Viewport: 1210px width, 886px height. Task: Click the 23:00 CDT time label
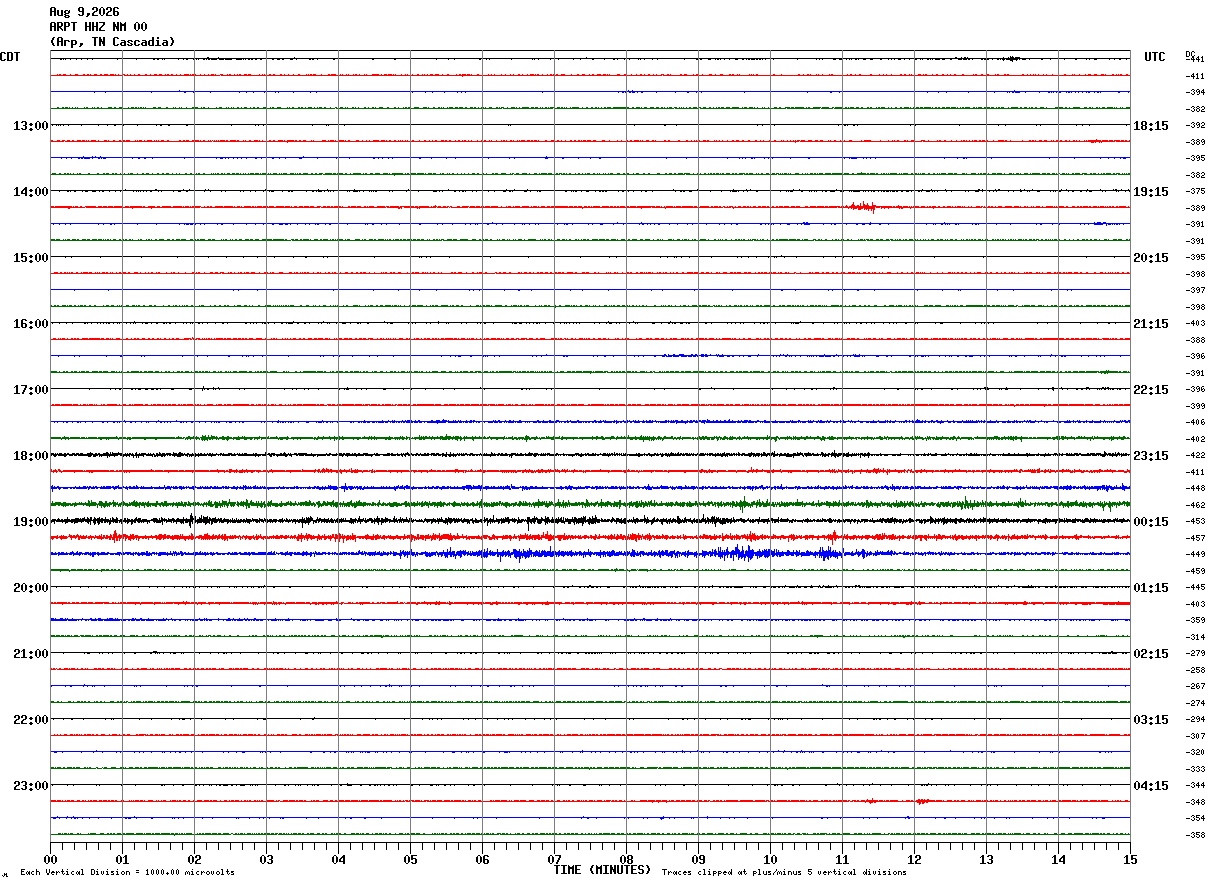(x=30, y=786)
